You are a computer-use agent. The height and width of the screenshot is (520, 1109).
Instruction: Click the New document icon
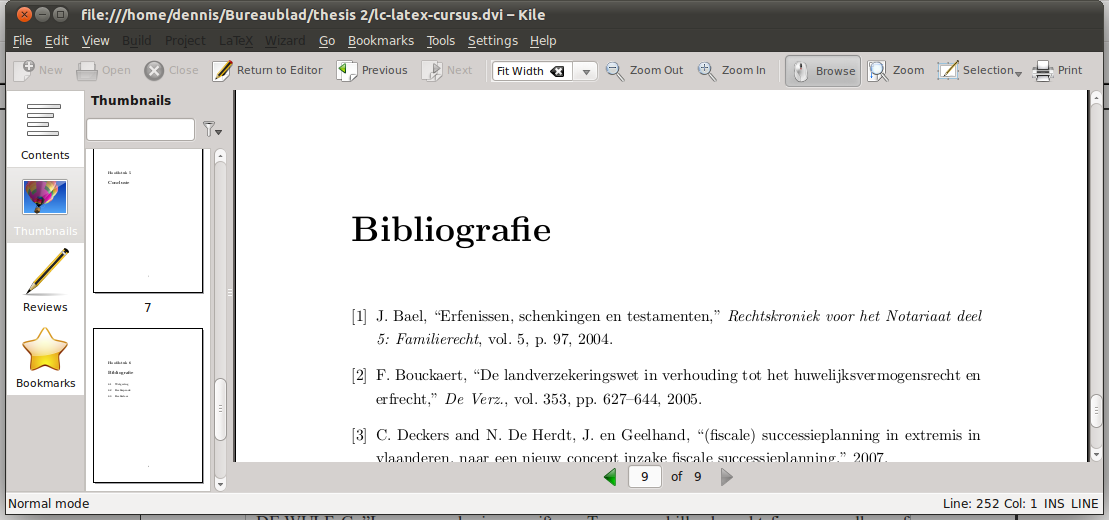tap(24, 70)
